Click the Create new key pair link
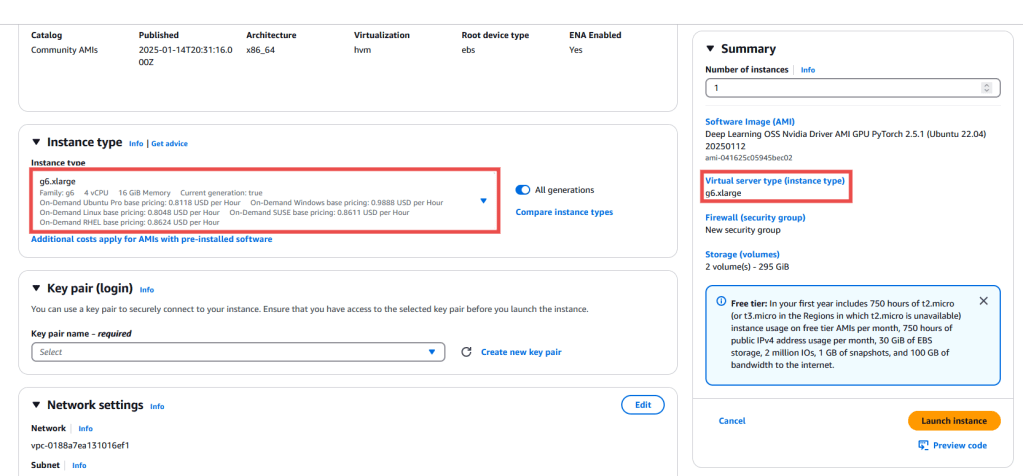 click(521, 352)
